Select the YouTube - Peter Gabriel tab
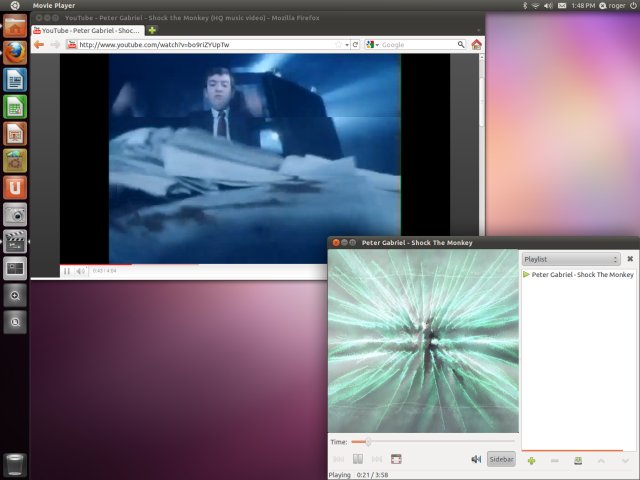 click(x=88, y=31)
